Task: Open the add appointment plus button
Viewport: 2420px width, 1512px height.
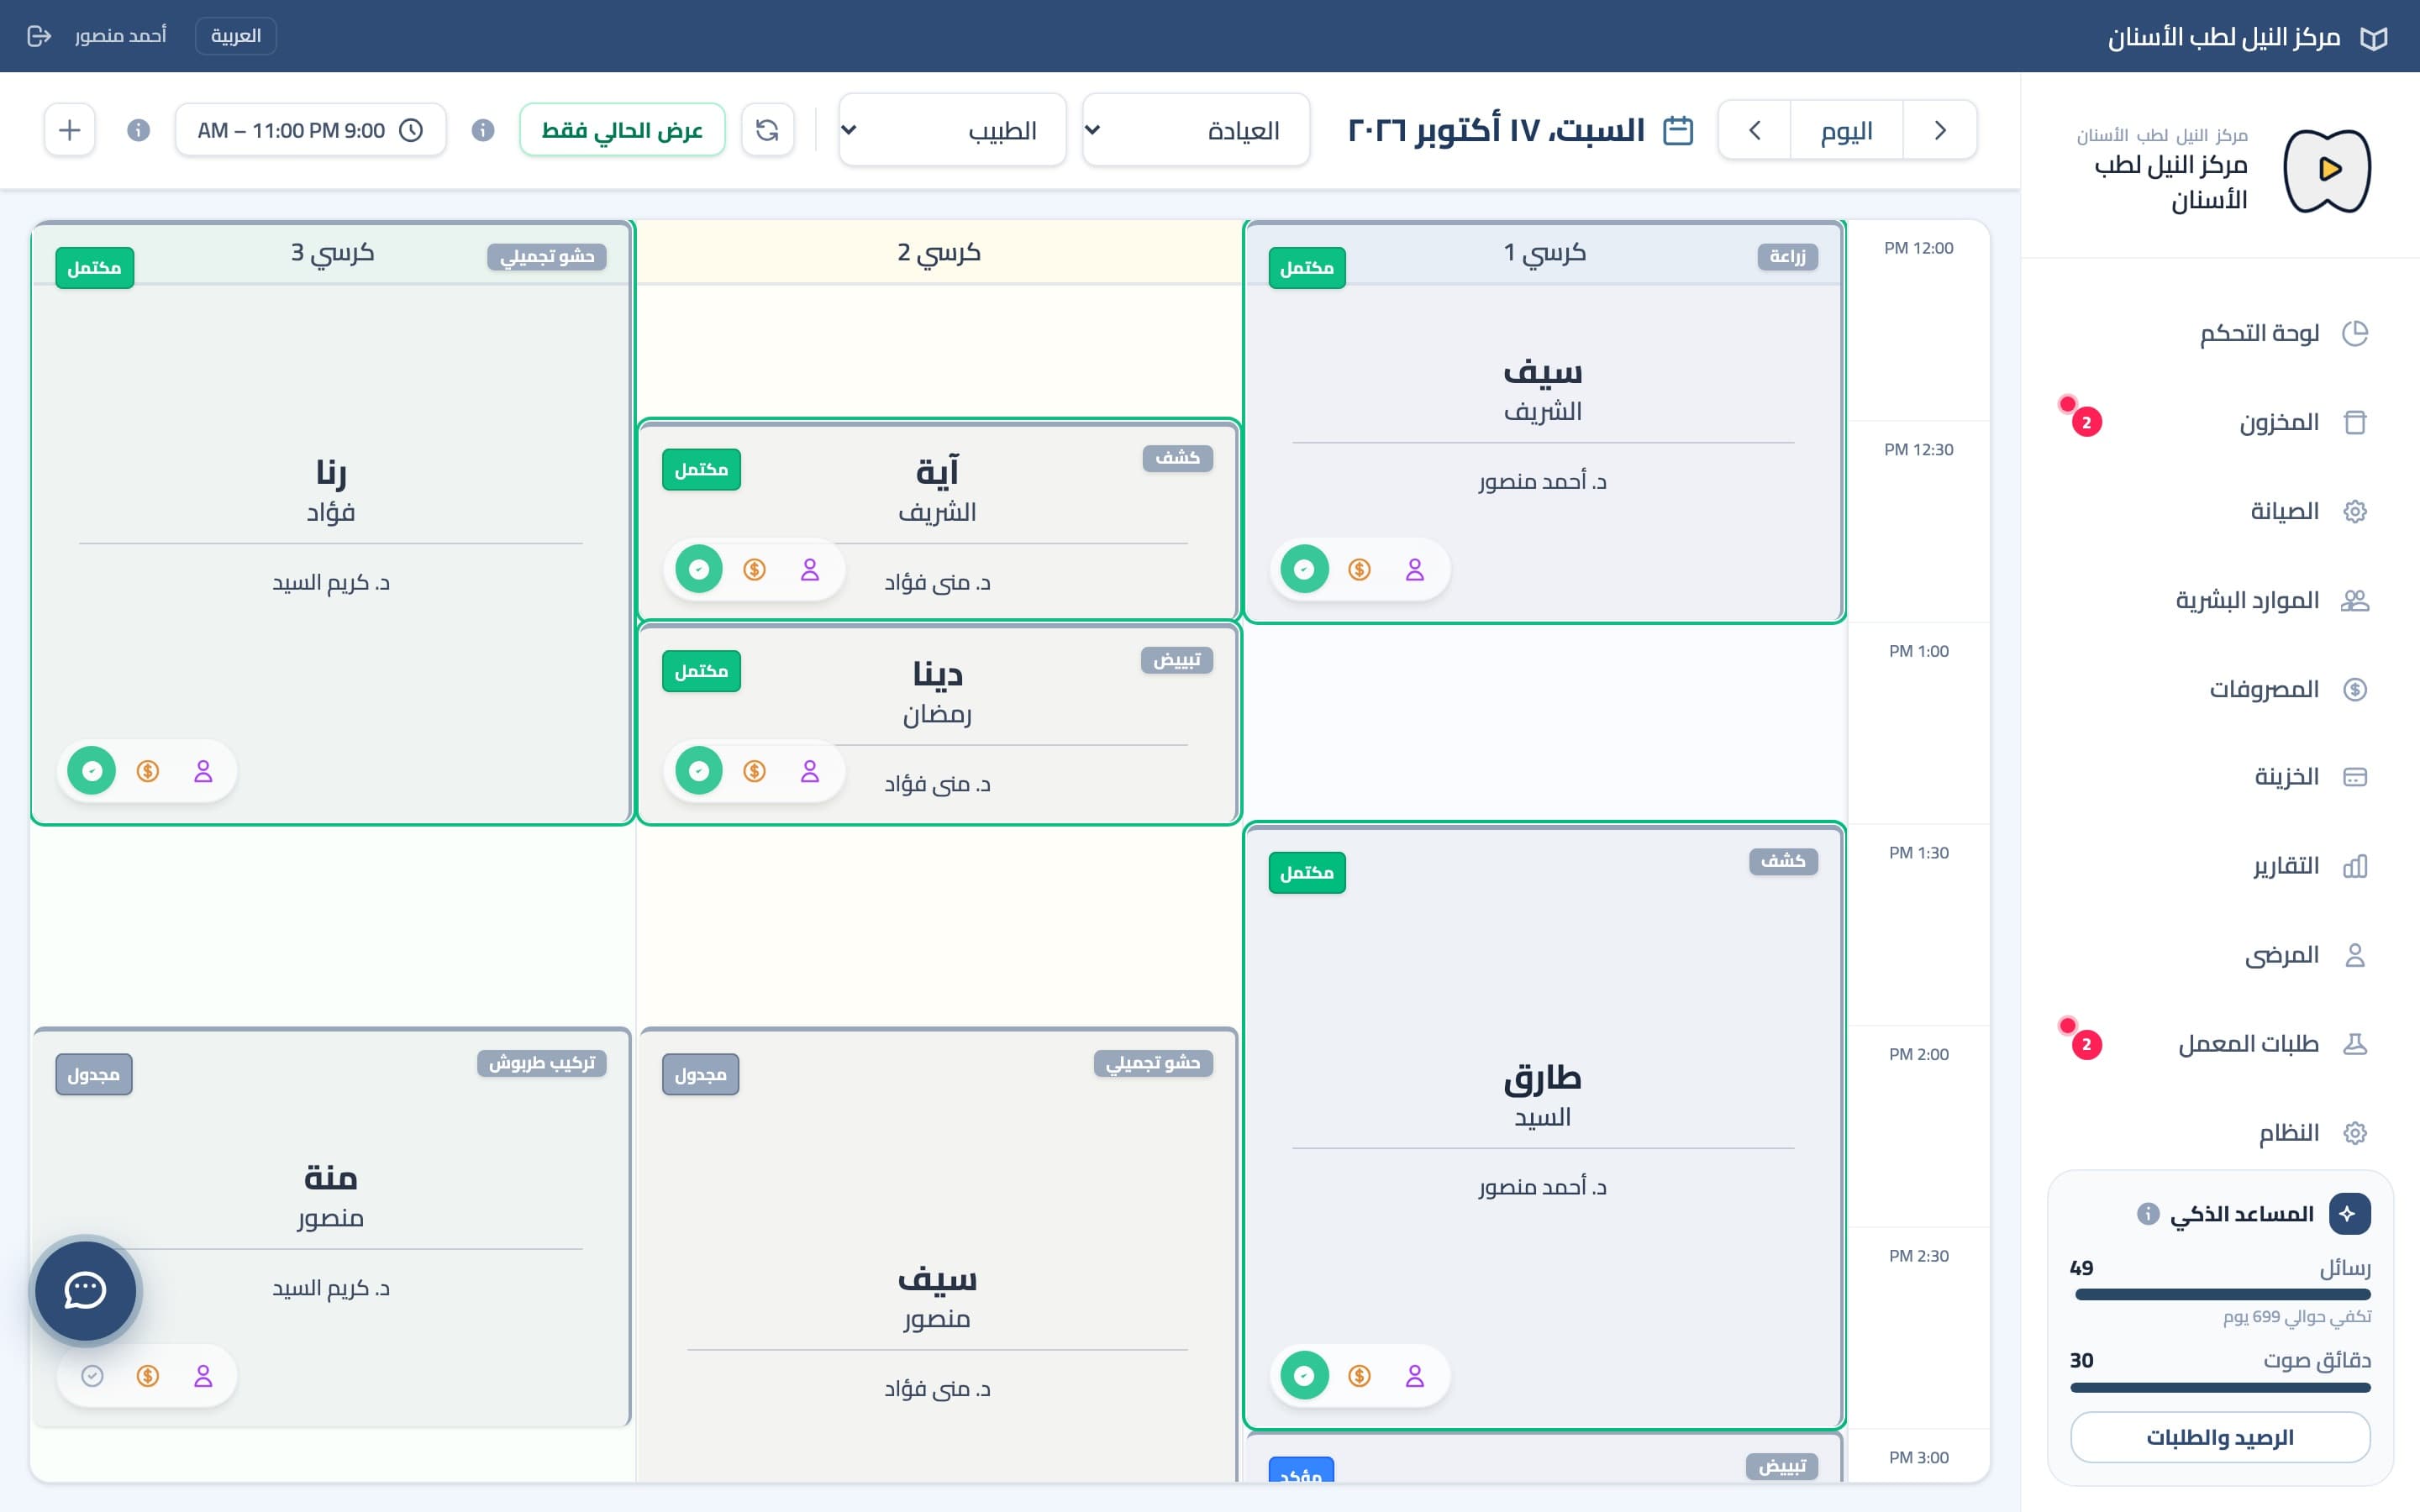Action: click(x=70, y=130)
